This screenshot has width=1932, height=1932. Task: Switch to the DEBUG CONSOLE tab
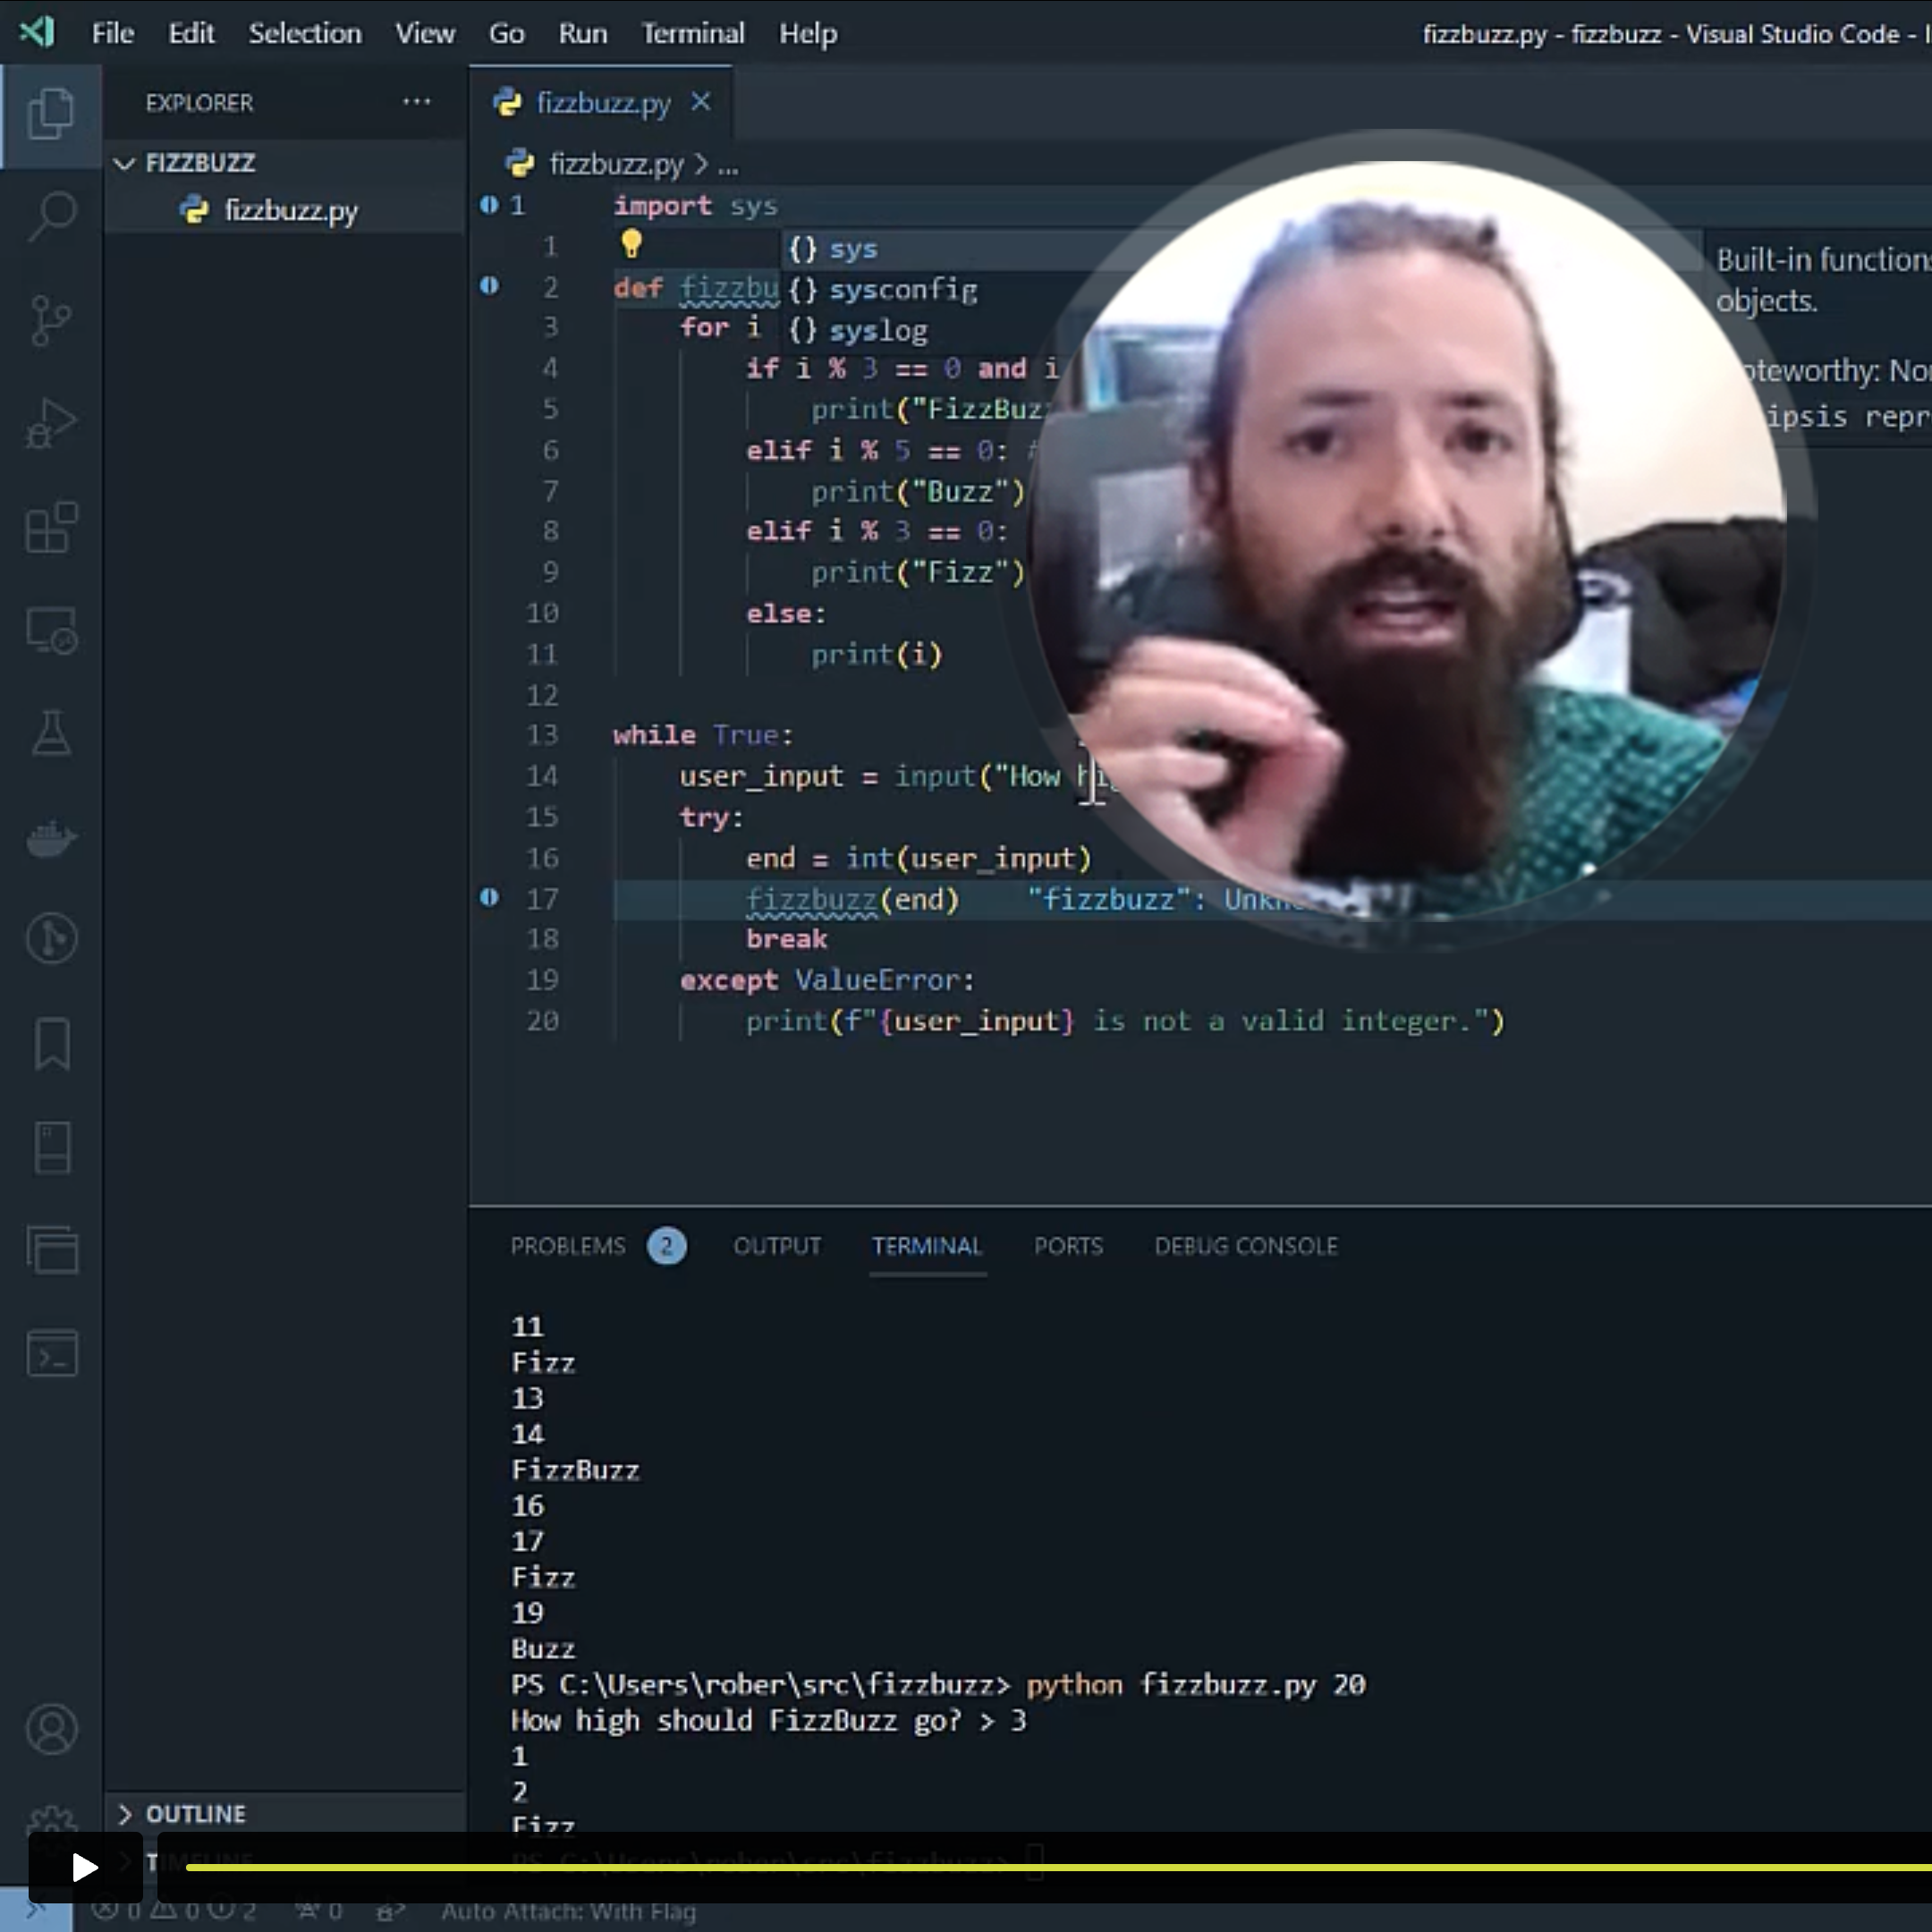point(1246,1246)
